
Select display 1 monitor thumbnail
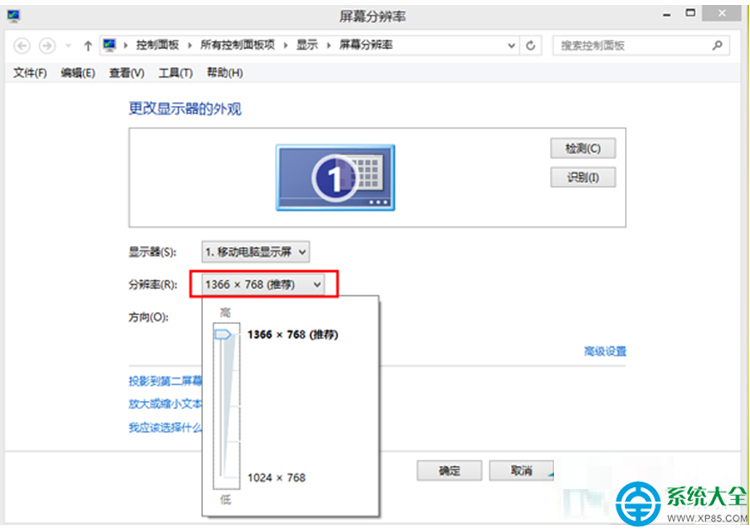point(335,177)
